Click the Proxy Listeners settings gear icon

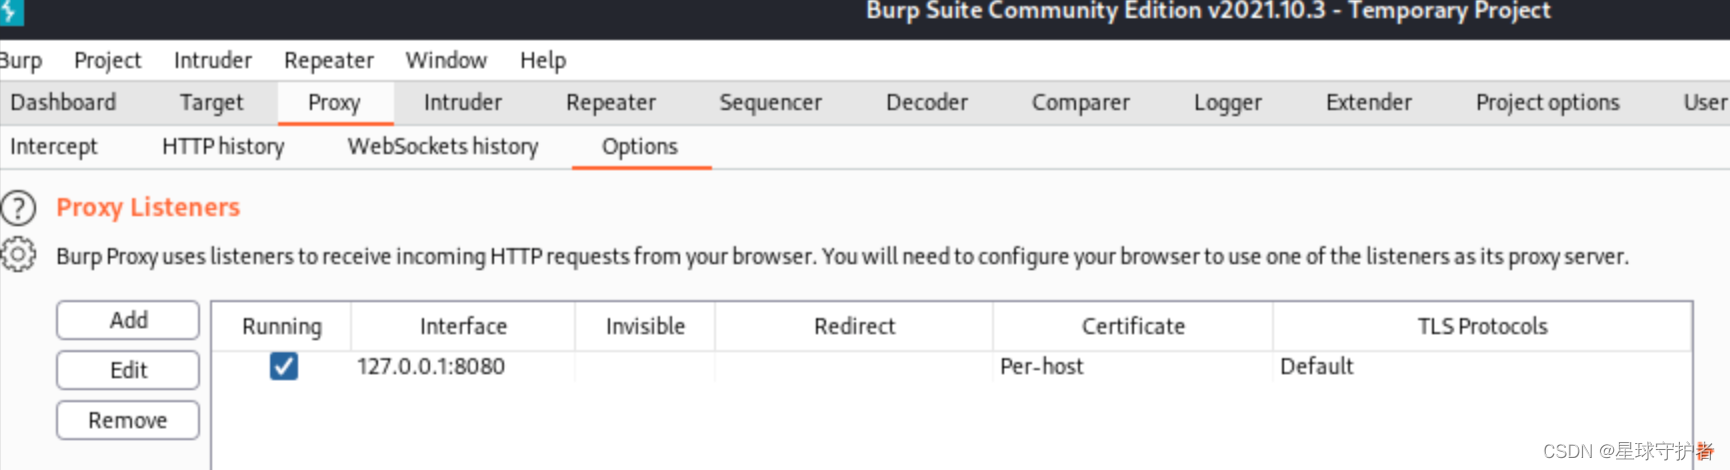(18, 255)
